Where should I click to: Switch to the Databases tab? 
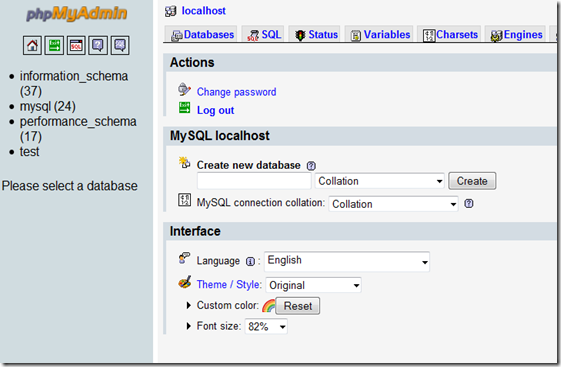pos(202,35)
